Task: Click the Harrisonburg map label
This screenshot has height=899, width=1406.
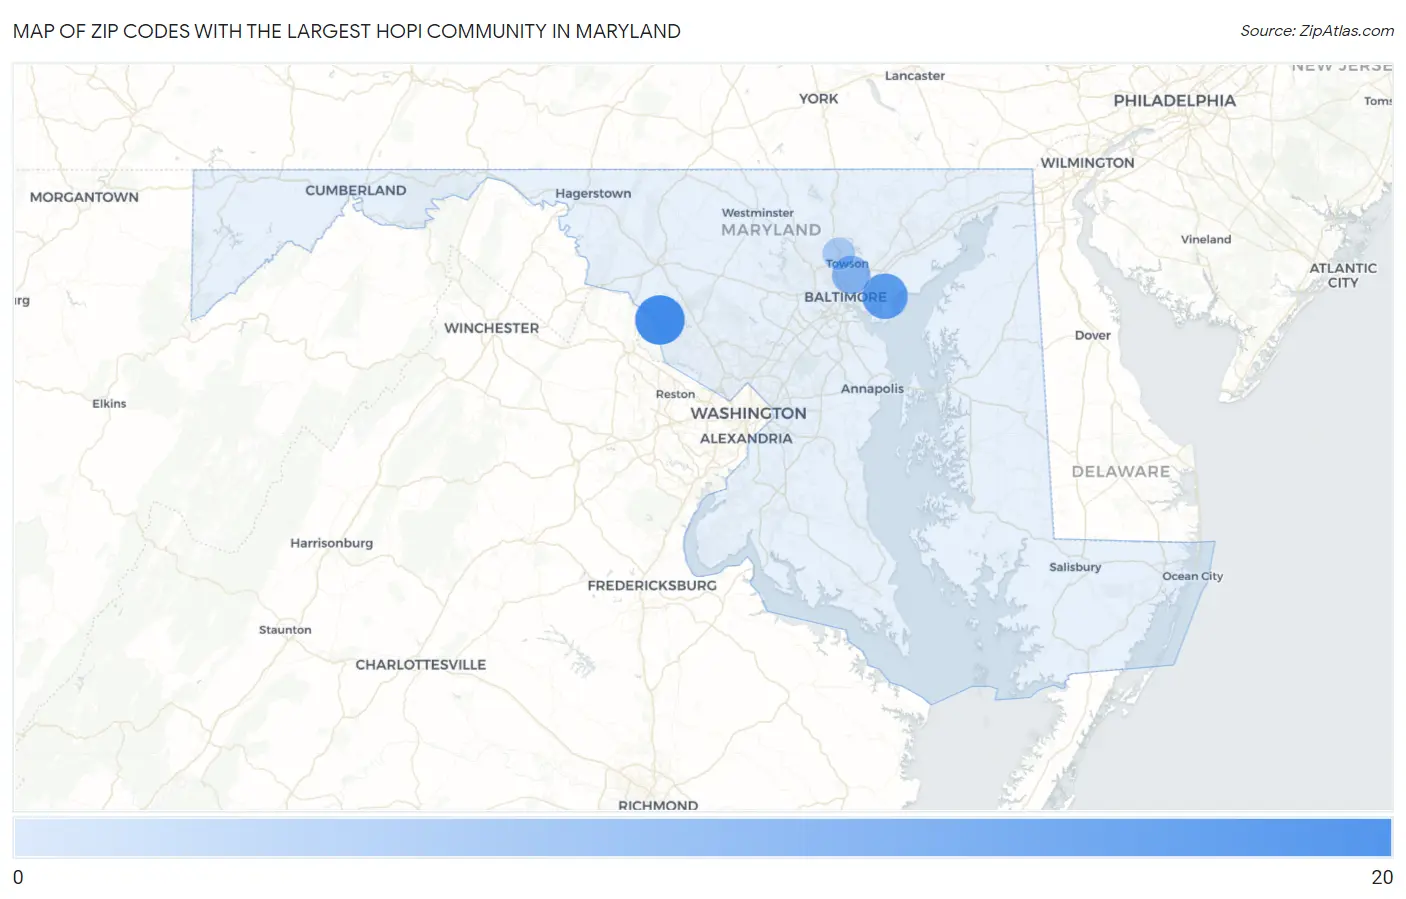Action: pyautogui.click(x=331, y=543)
